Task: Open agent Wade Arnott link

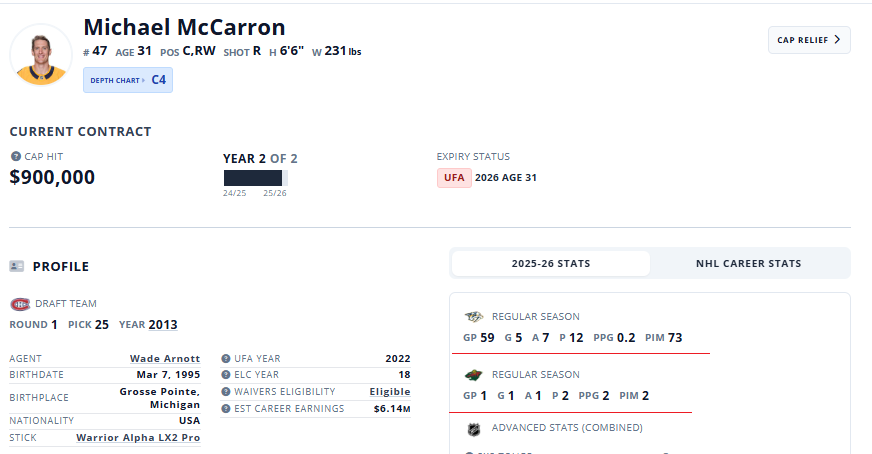Action: click(165, 359)
